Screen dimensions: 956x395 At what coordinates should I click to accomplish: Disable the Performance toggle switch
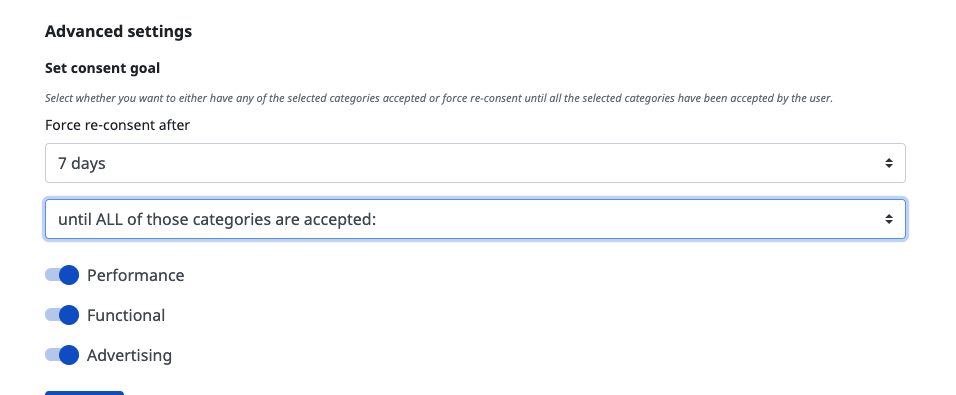[x=62, y=275]
